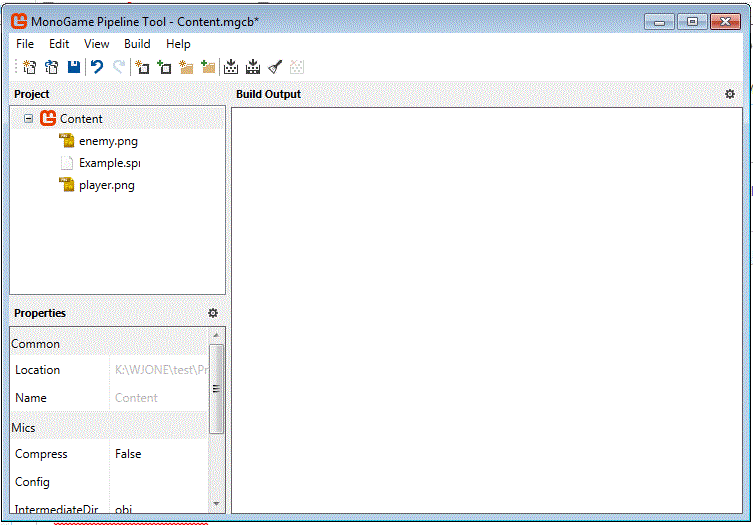Click the grayed-out Cancel Build icon
The width and height of the screenshot is (753, 525).
(297, 67)
